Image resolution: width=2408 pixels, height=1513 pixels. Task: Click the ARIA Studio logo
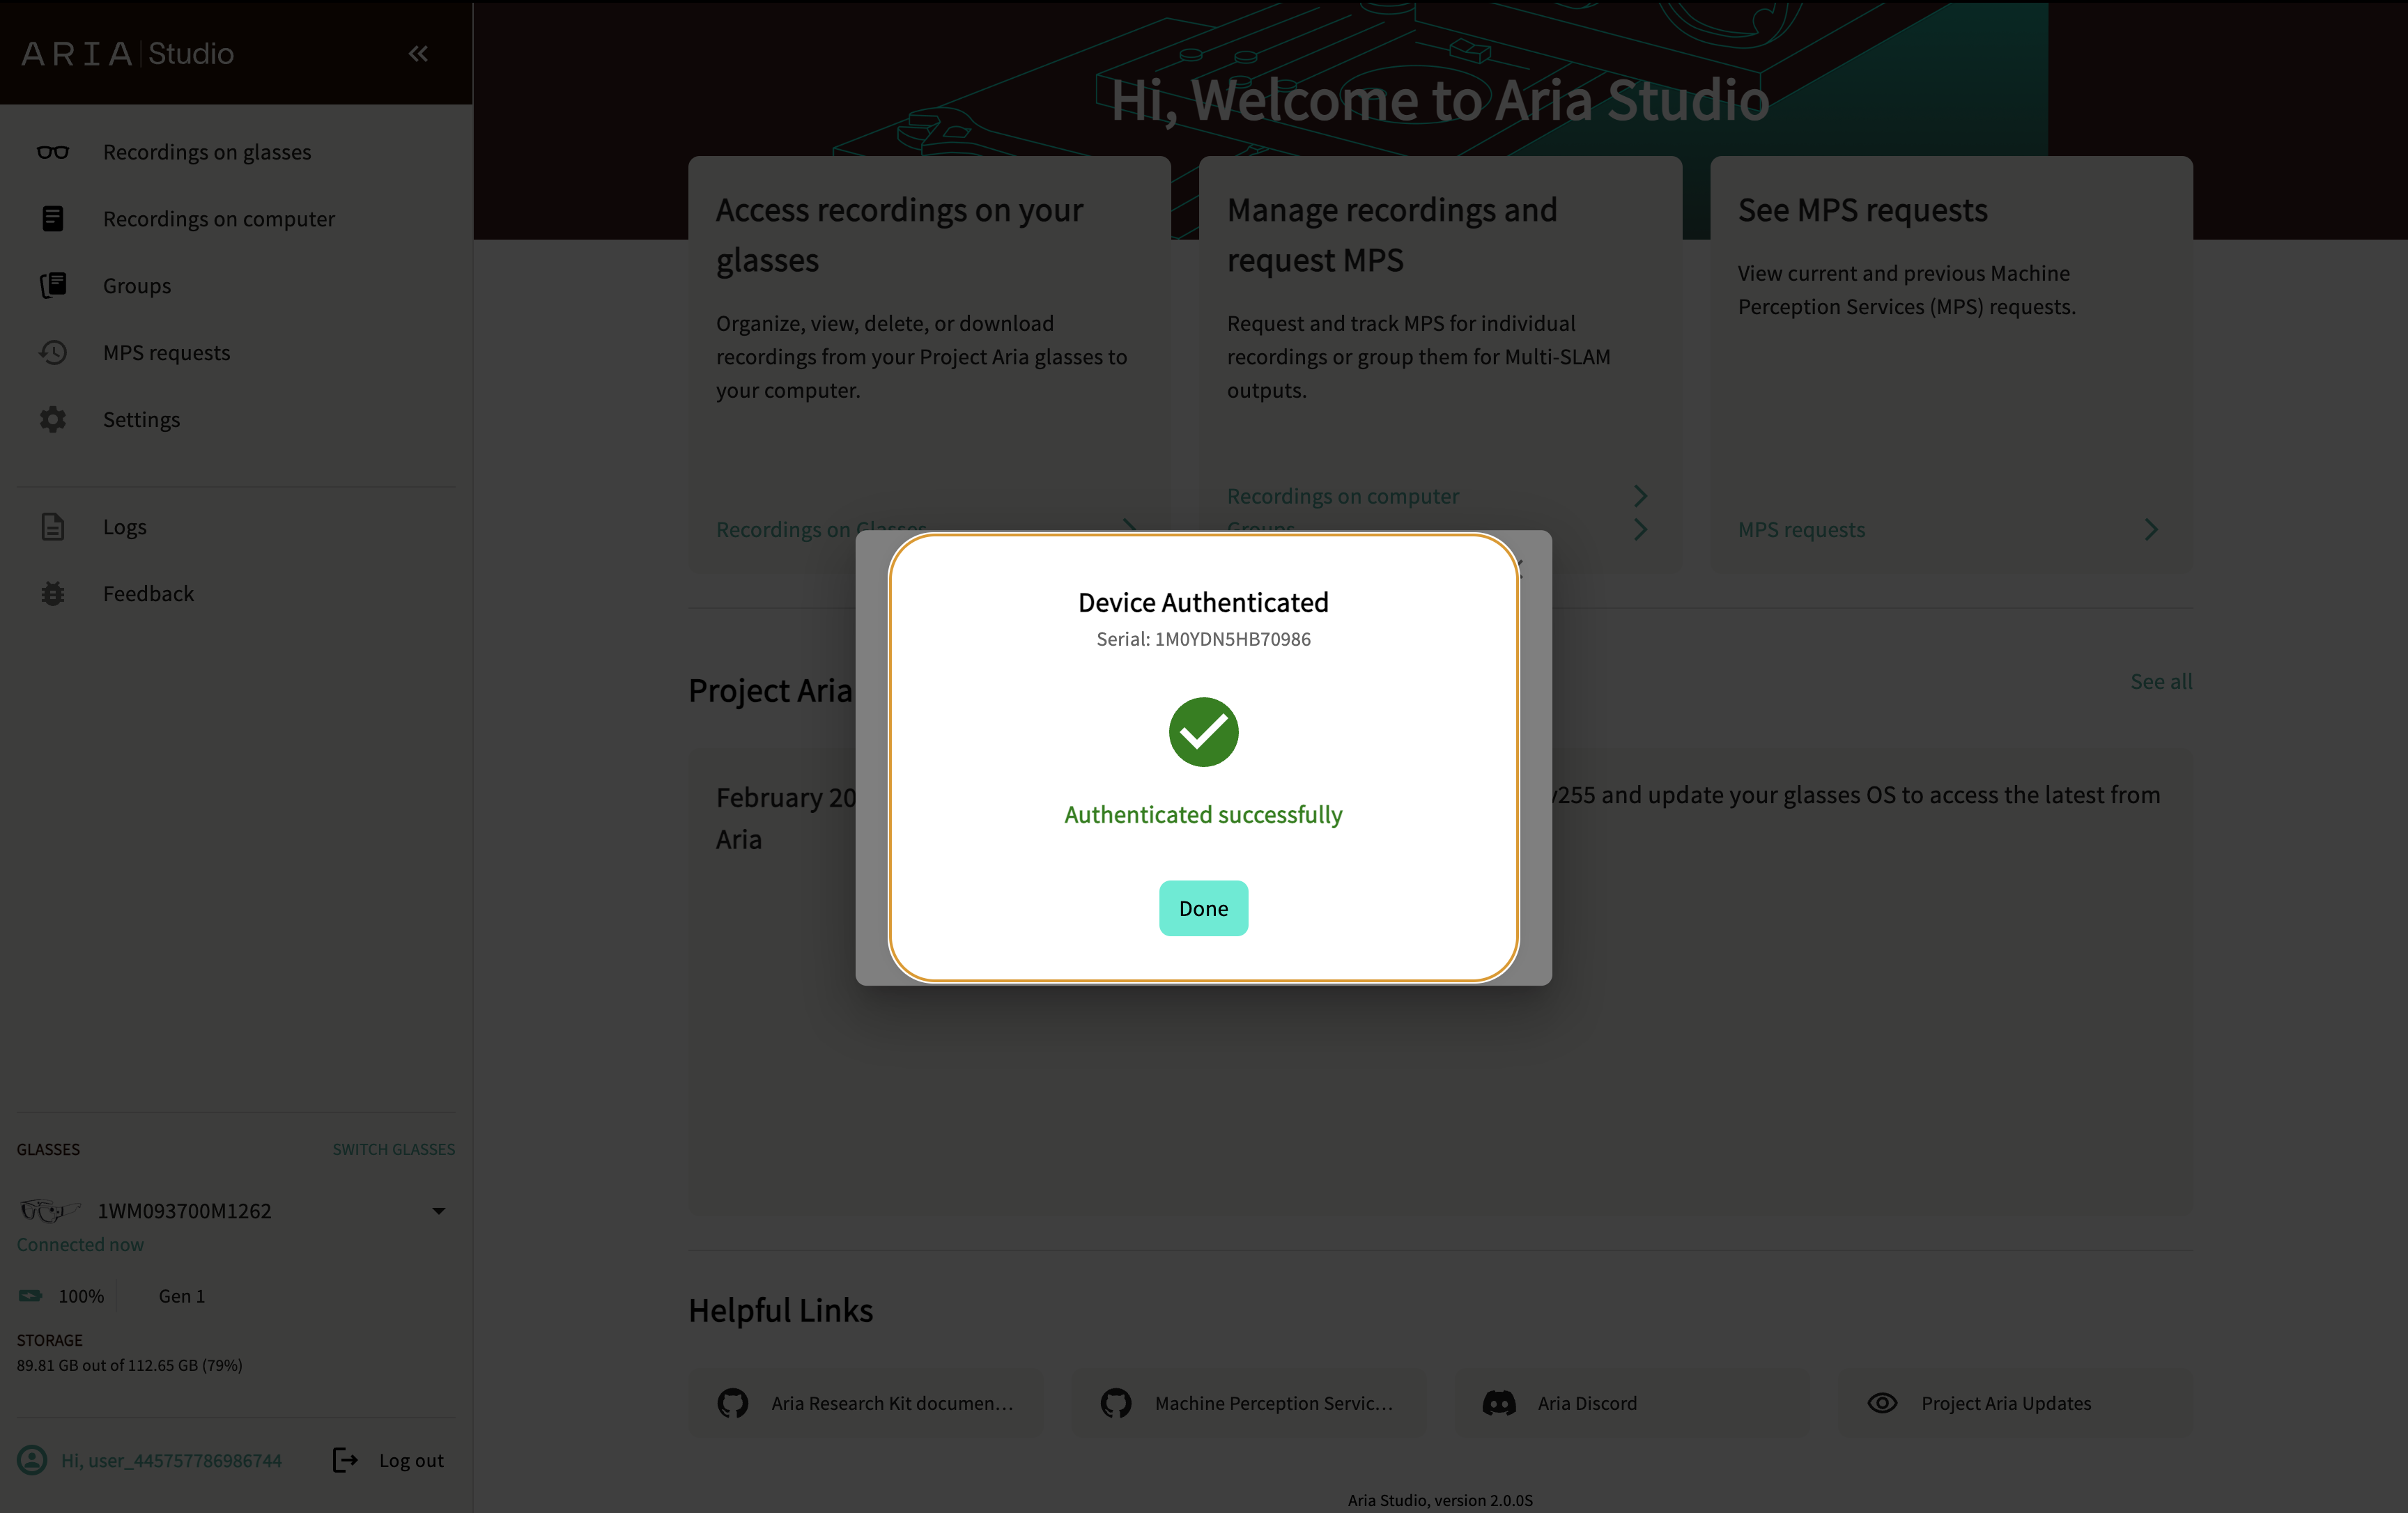click(128, 54)
